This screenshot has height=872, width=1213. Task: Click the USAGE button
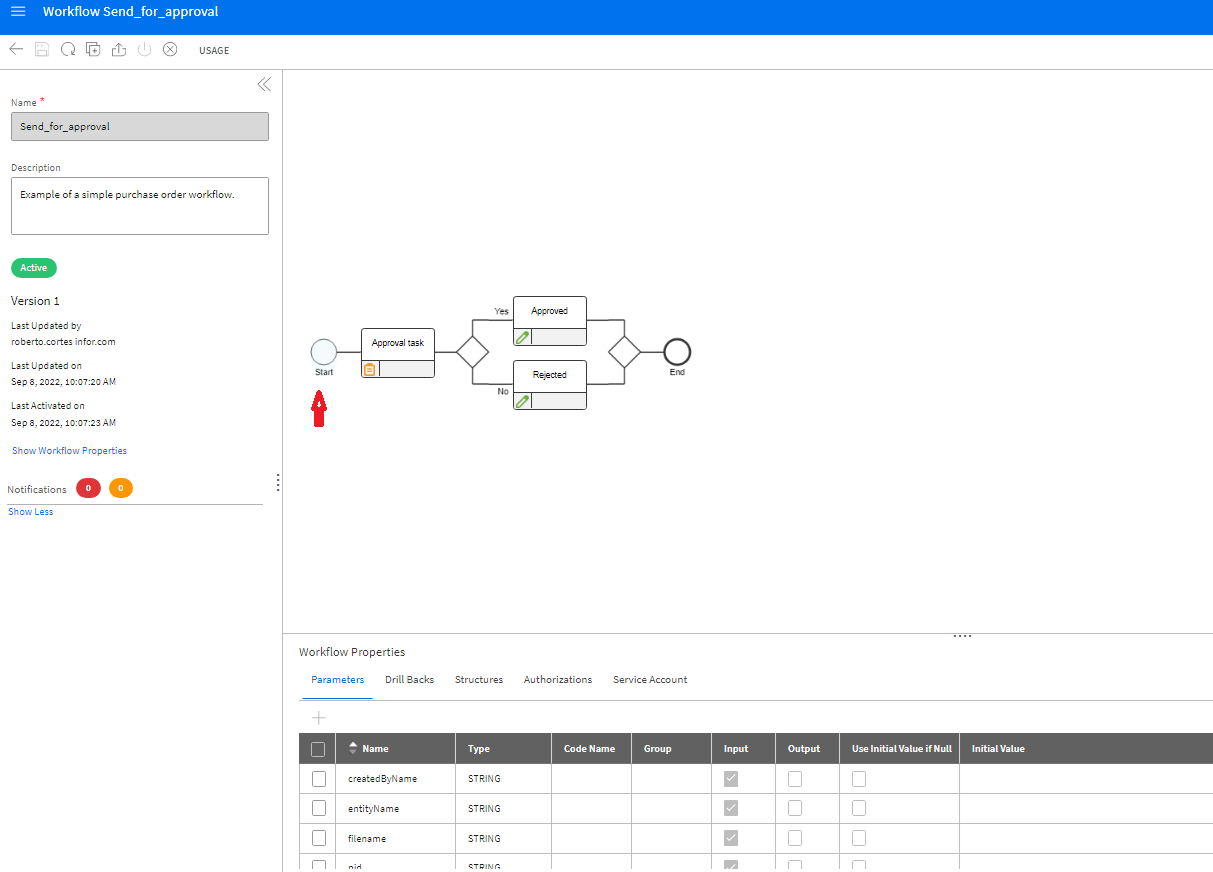(x=214, y=51)
